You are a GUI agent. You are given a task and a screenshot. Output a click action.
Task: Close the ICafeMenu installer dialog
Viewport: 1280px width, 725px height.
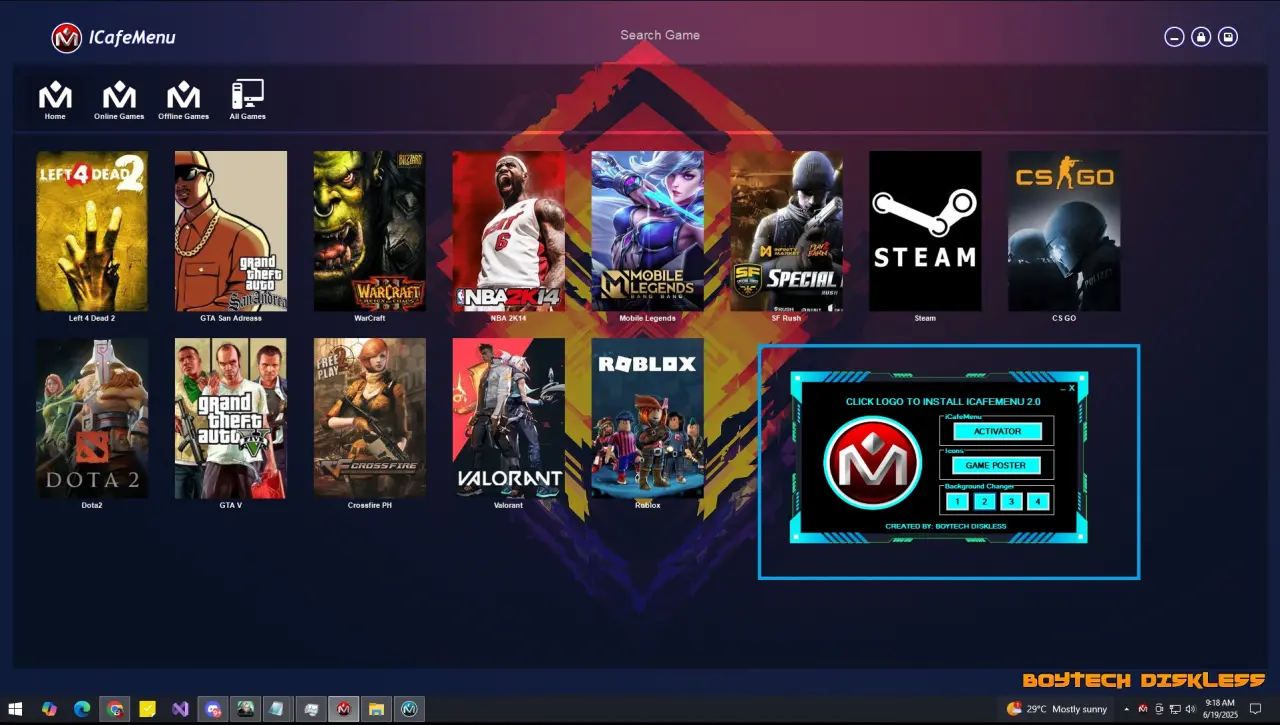pos(1072,388)
